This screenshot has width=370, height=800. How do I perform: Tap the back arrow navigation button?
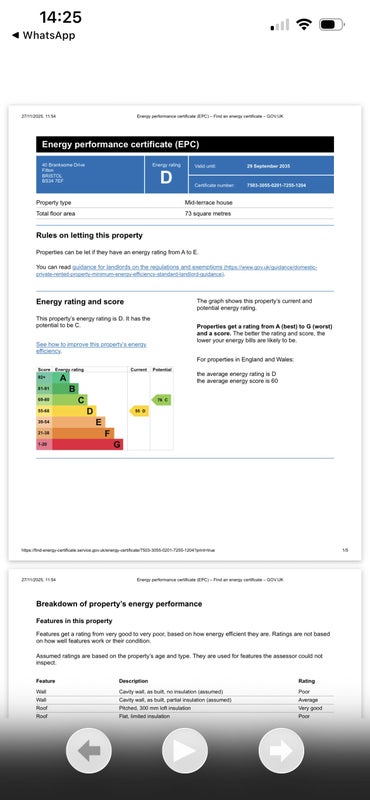(x=88, y=751)
